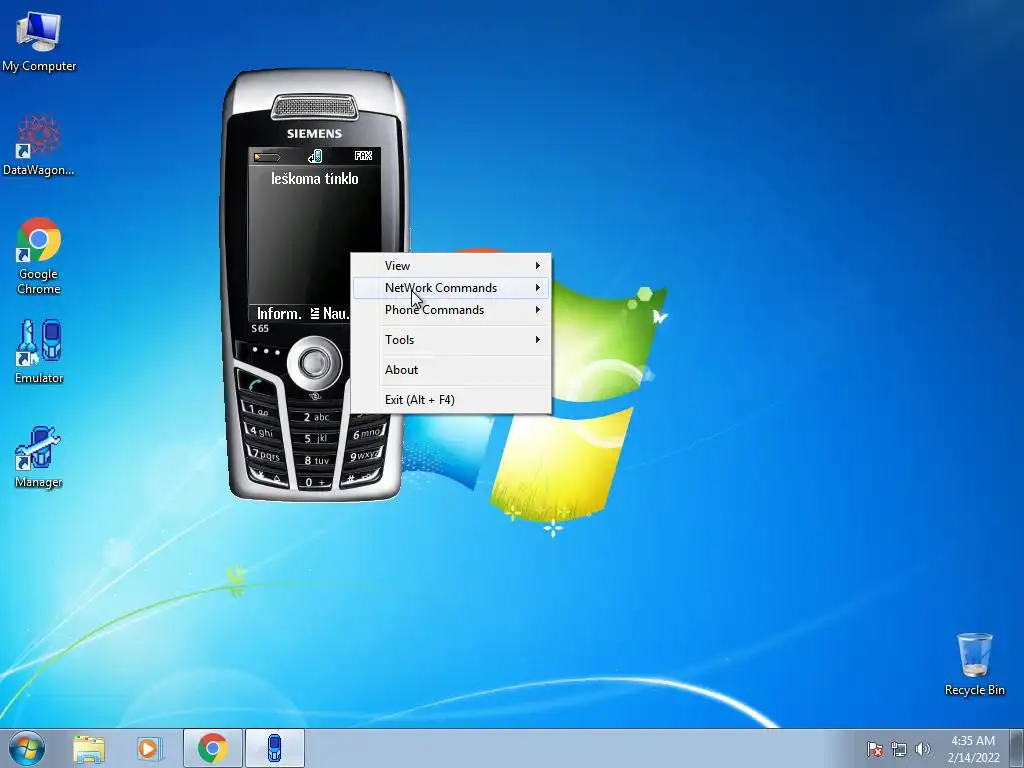Click the Inform. softkey label on phone screen
This screenshot has height=768, width=1024.
[279, 313]
